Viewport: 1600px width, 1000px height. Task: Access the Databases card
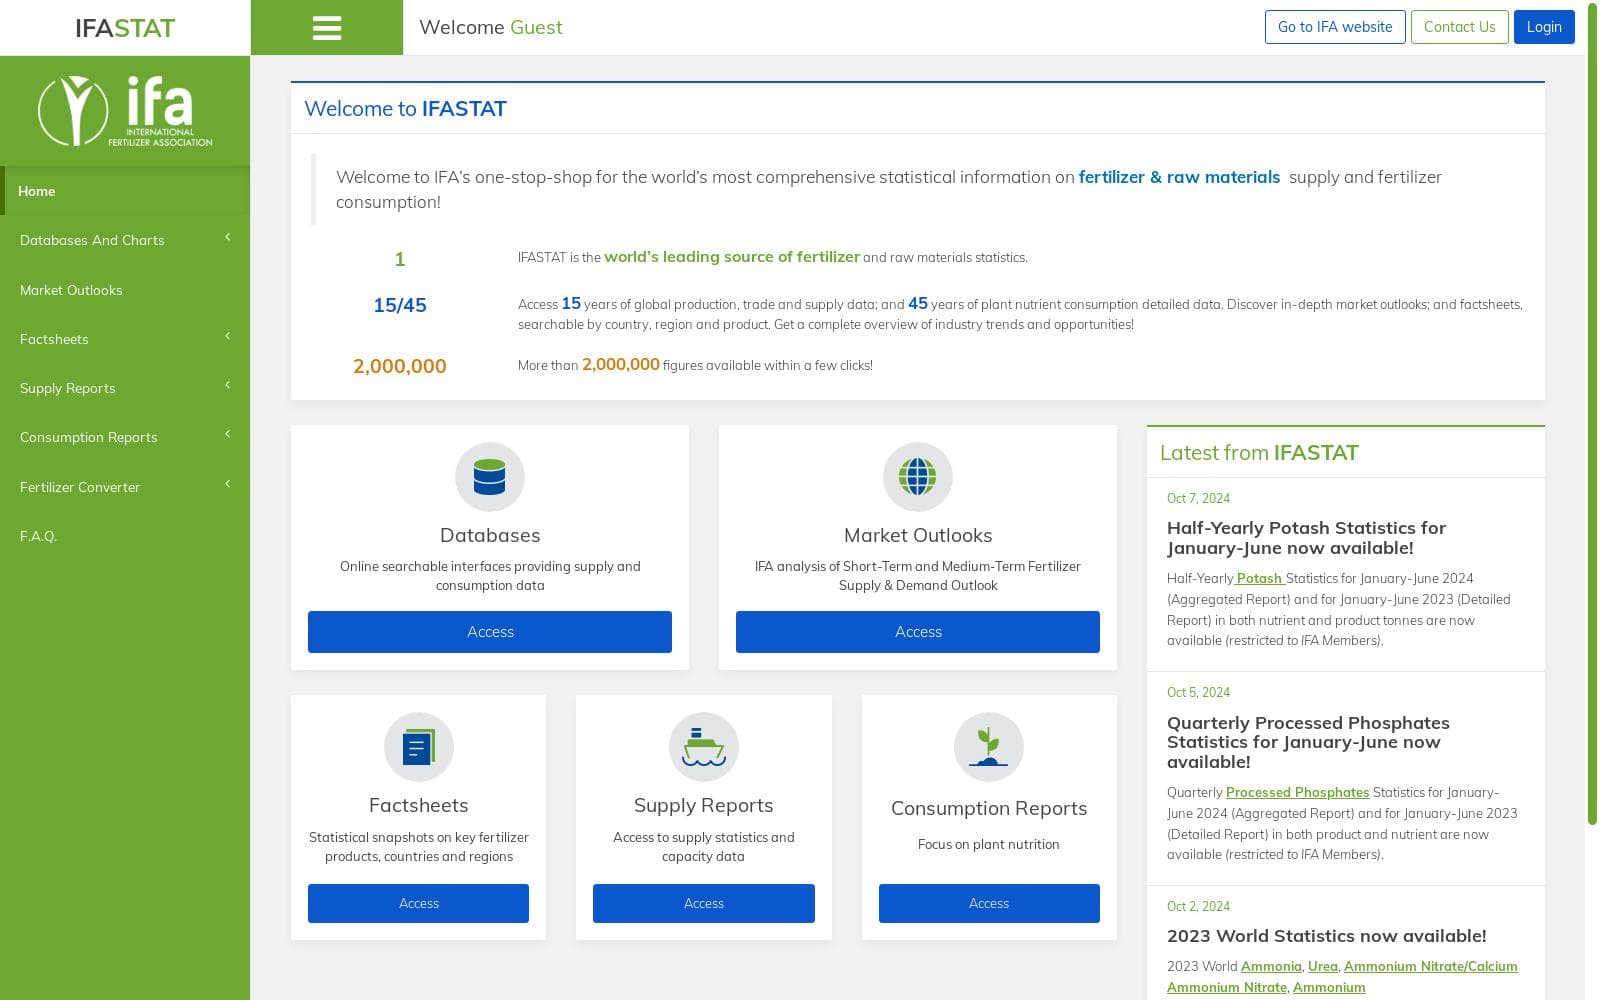[x=490, y=632]
